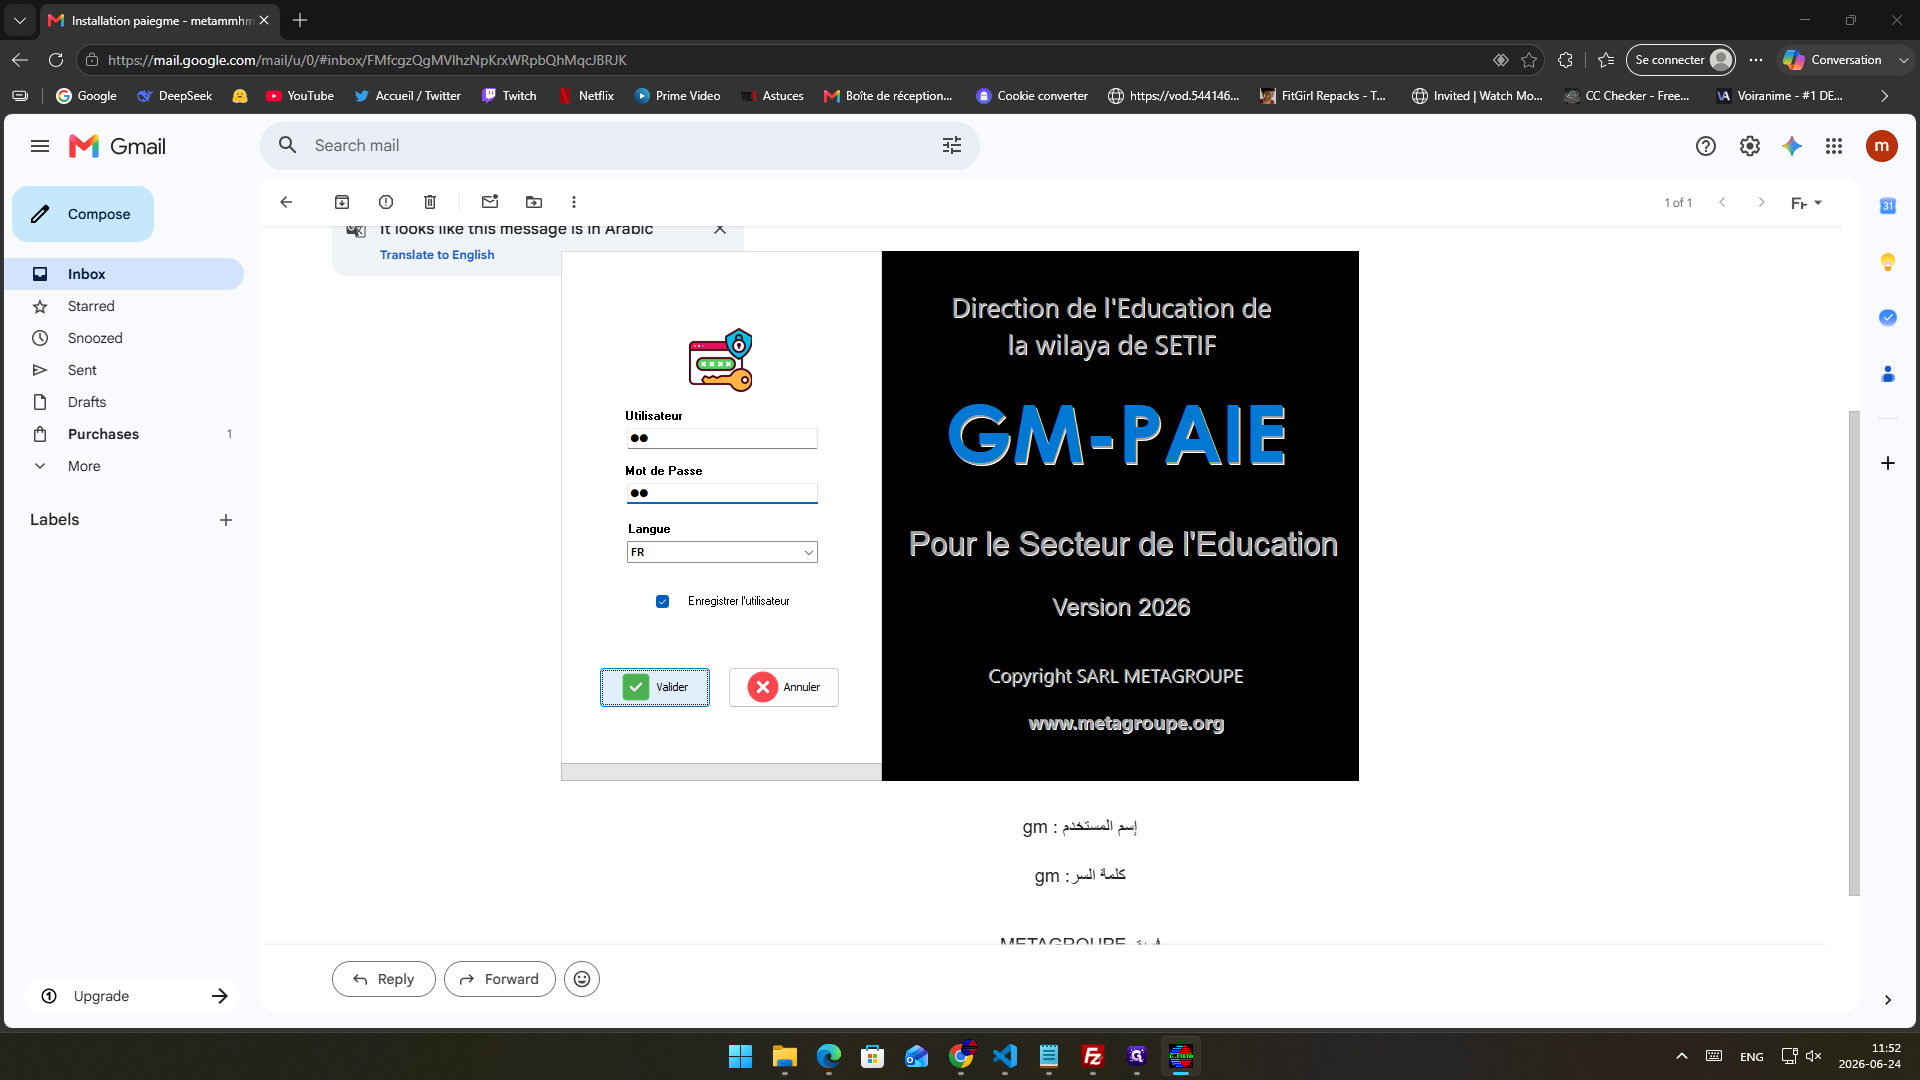Go back to inbox arrow

click(x=286, y=202)
